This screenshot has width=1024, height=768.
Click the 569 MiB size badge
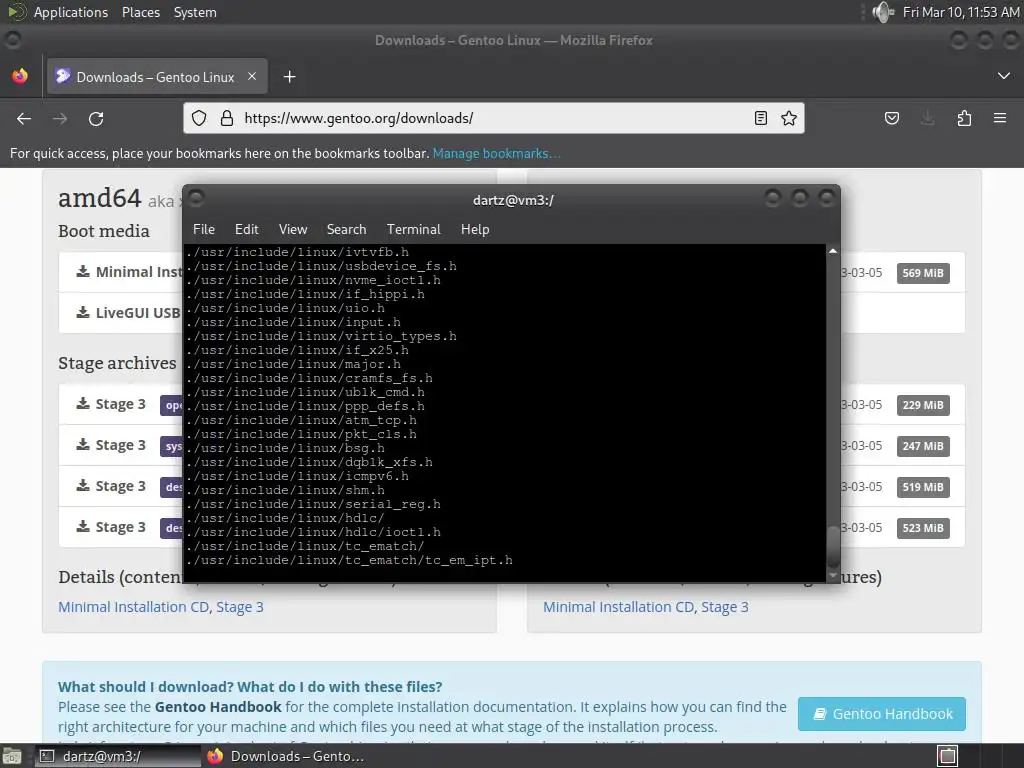(x=923, y=273)
